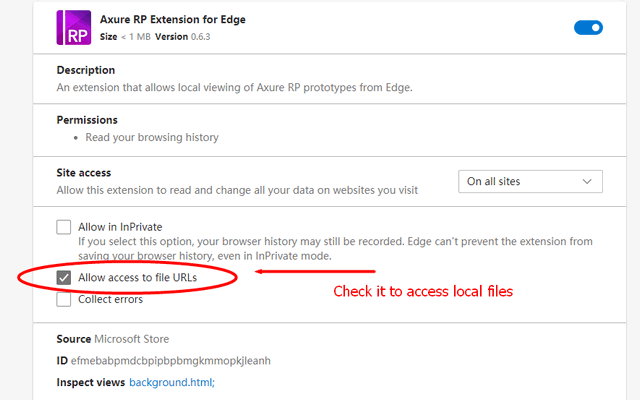Open the background.html inspect view link
Image resolution: width=640 pixels, height=400 pixels.
point(172,382)
